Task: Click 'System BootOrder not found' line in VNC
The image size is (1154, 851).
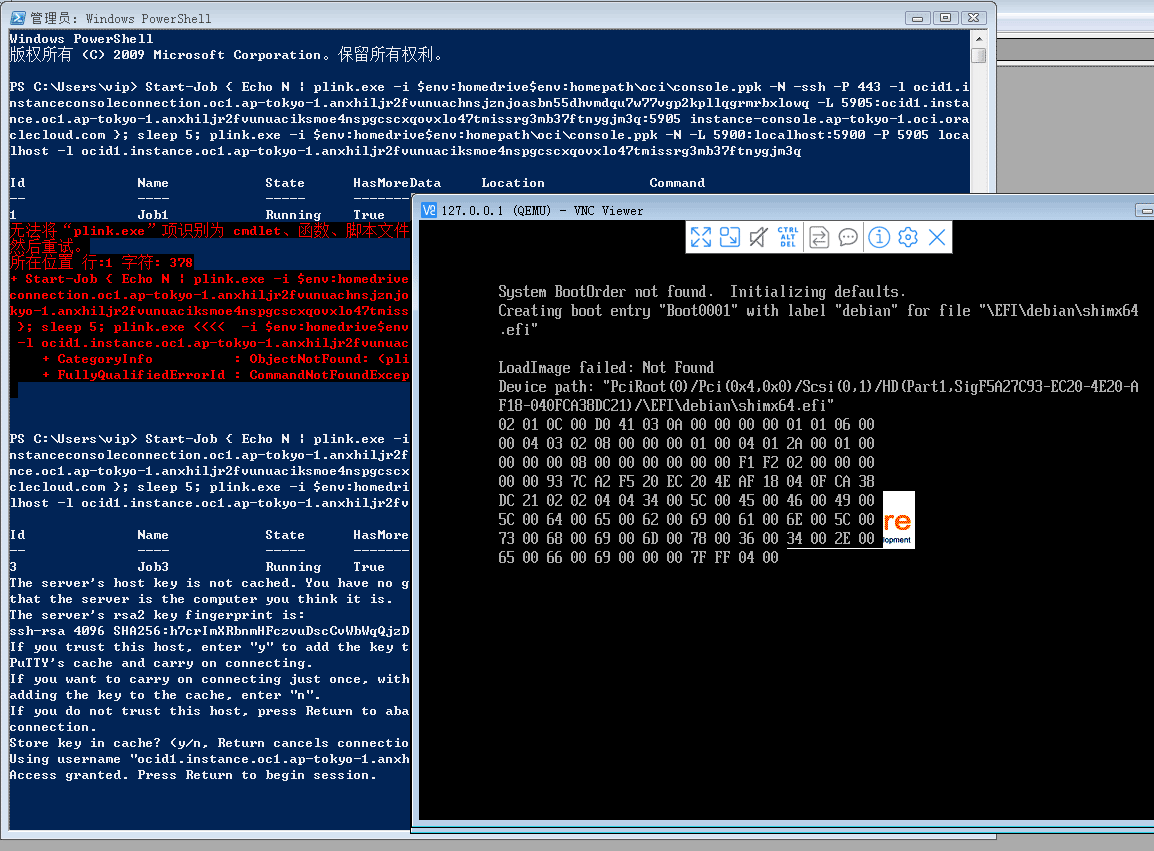Action: click(702, 292)
